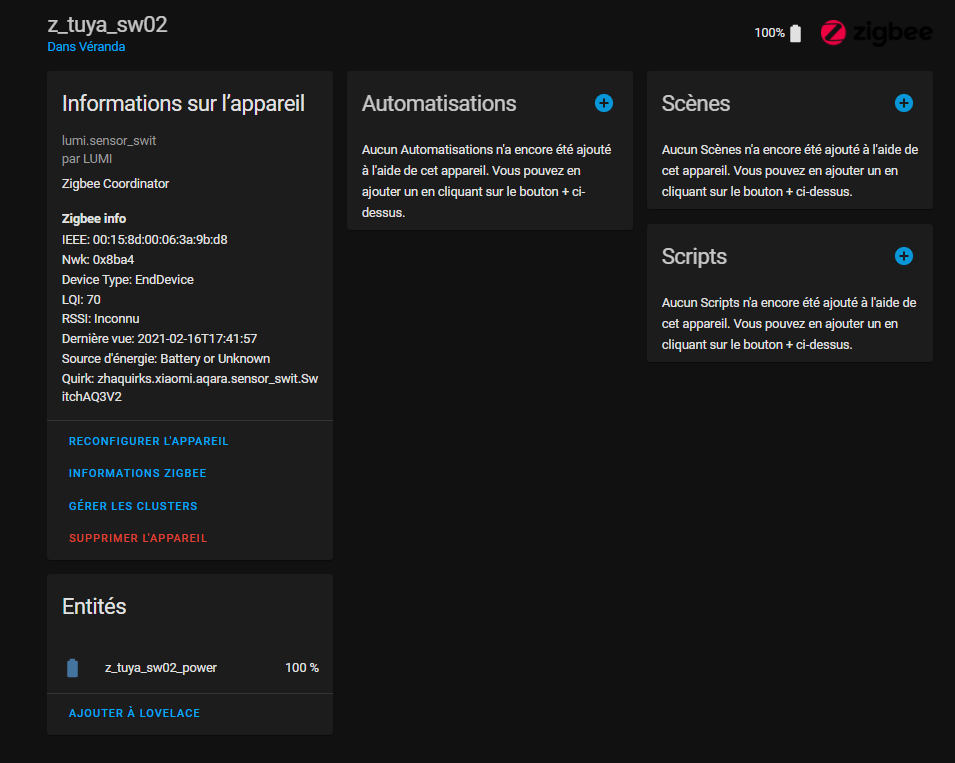Click the z_tuya_sw02_power battery entity icon
955x763 pixels.
pyautogui.click(x=72, y=667)
